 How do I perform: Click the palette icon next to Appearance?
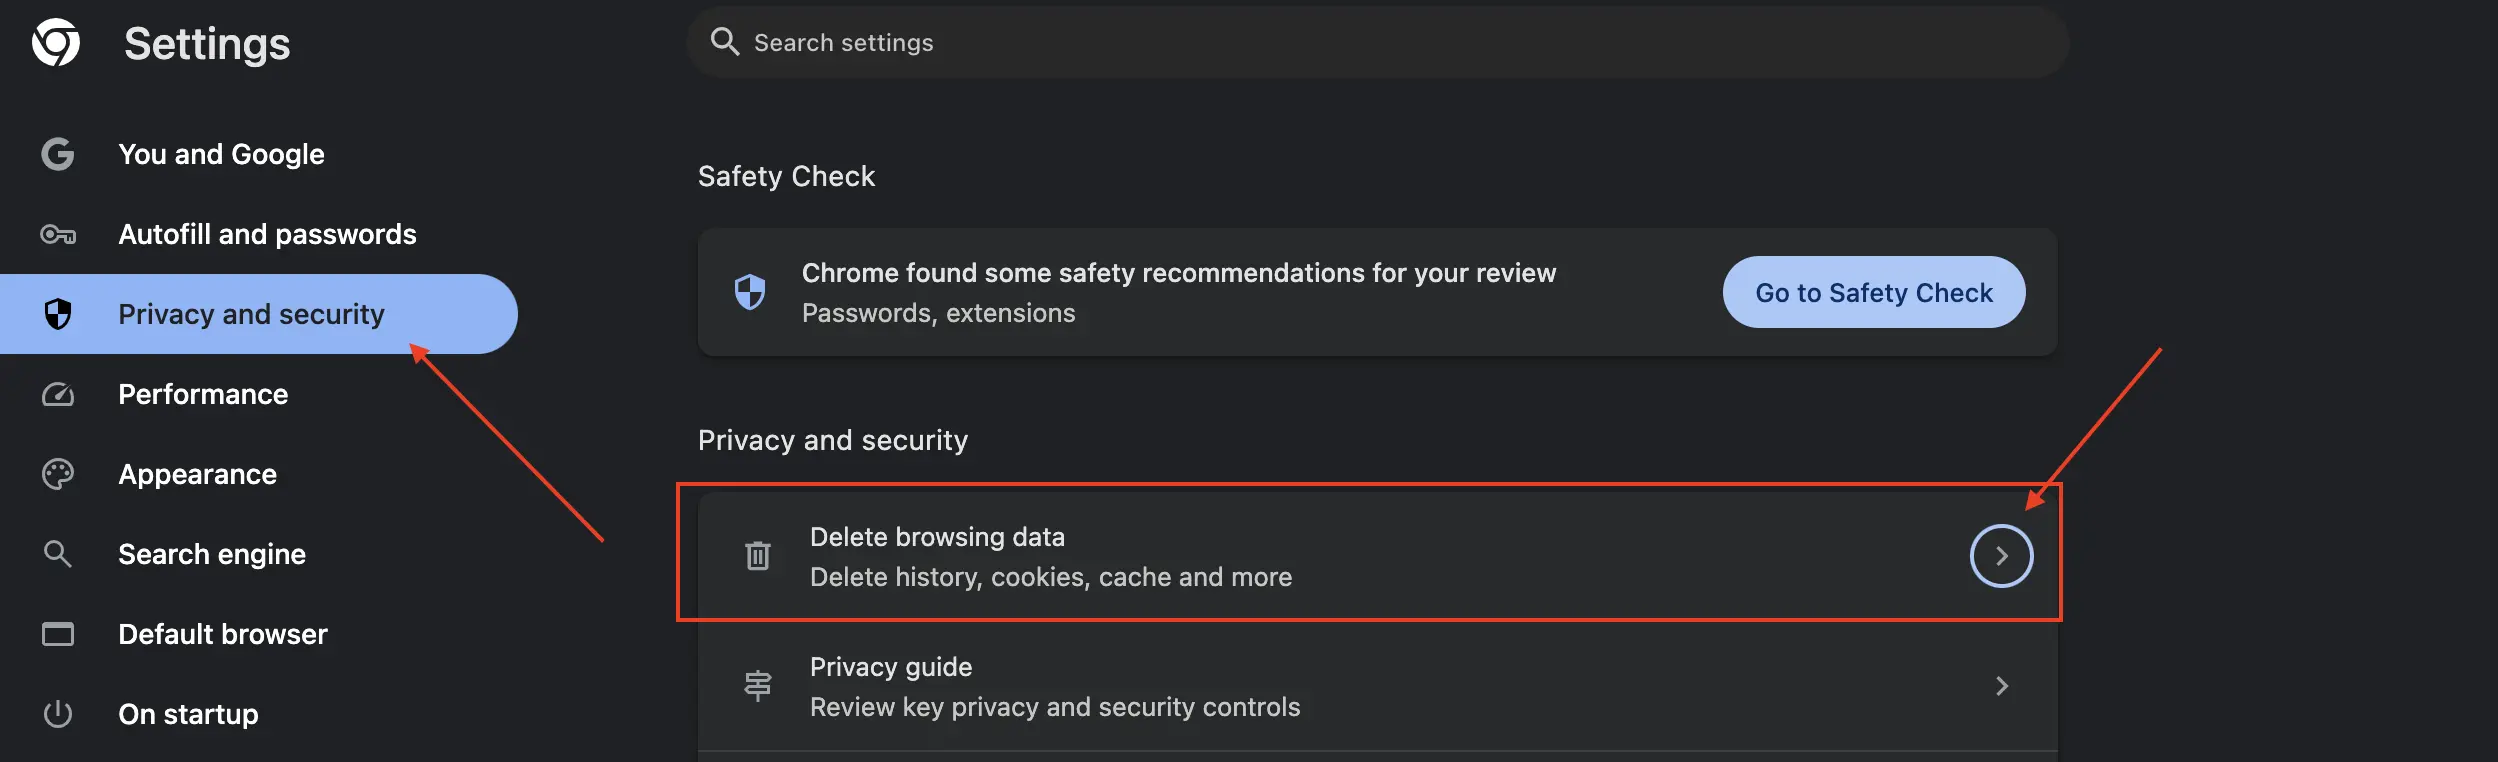pos(57,474)
